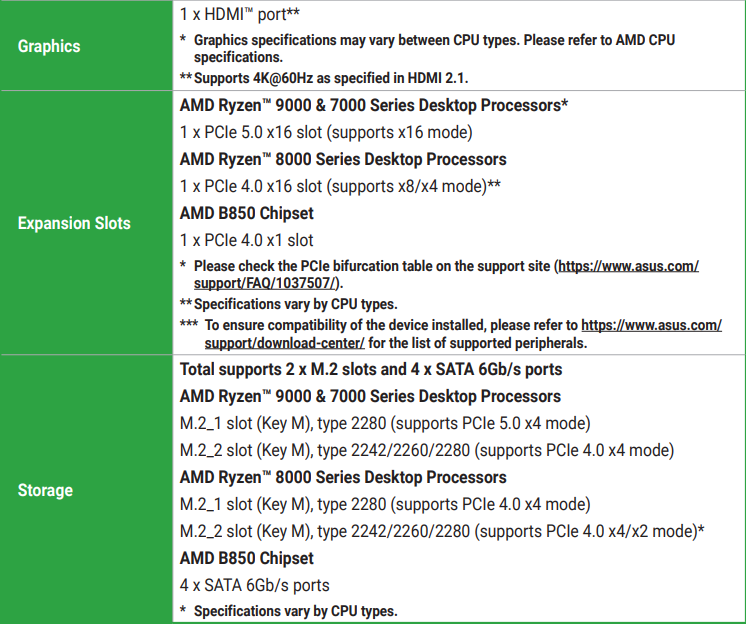This screenshot has height=624, width=746.
Task: Click the PCIe 4.0 x16 slot line
Action: click(x=340, y=186)
